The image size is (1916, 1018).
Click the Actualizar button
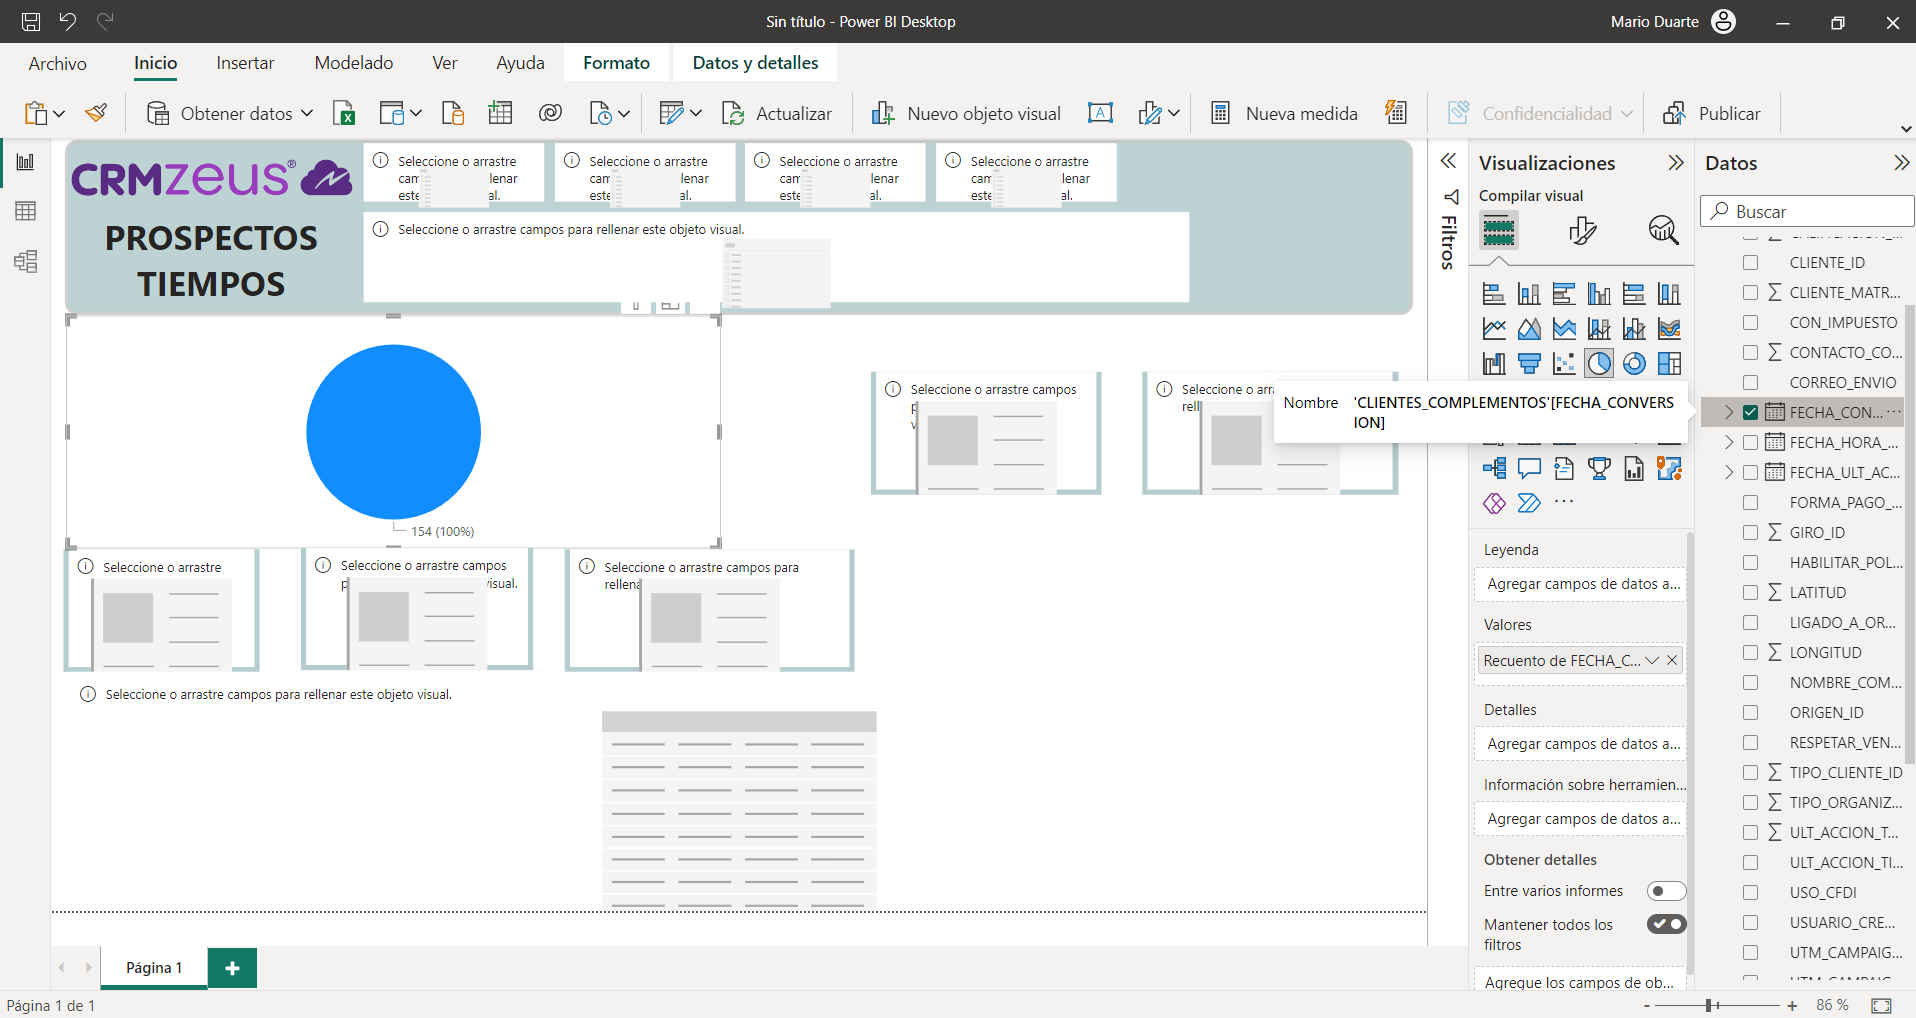777,113
